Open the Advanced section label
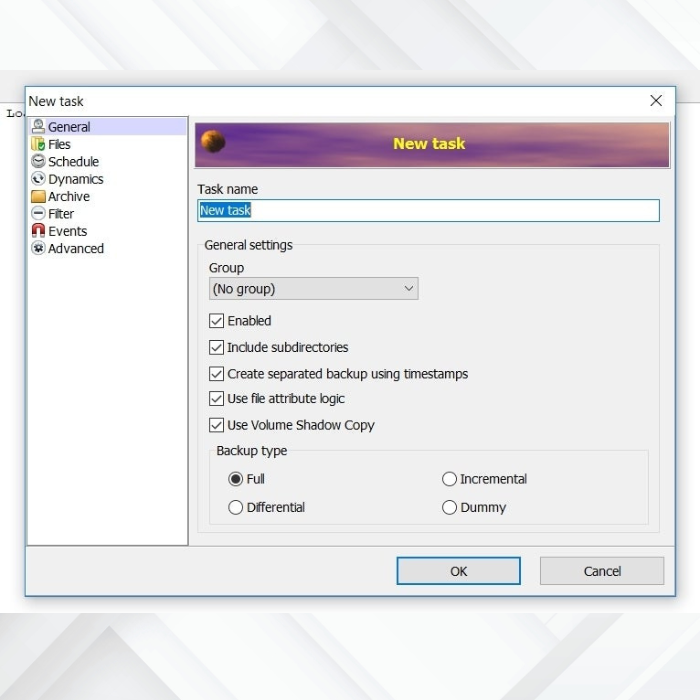Image resolution: width=700 pixels, height=700 pixels. (76, 249)
